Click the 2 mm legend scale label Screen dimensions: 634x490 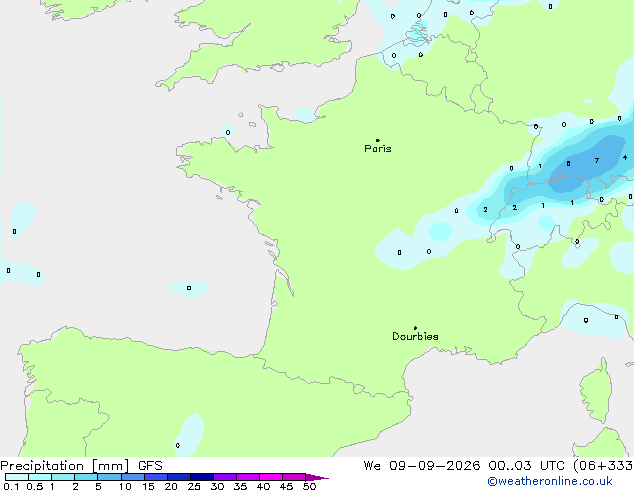pyautogui.click(x=75, y=486)
